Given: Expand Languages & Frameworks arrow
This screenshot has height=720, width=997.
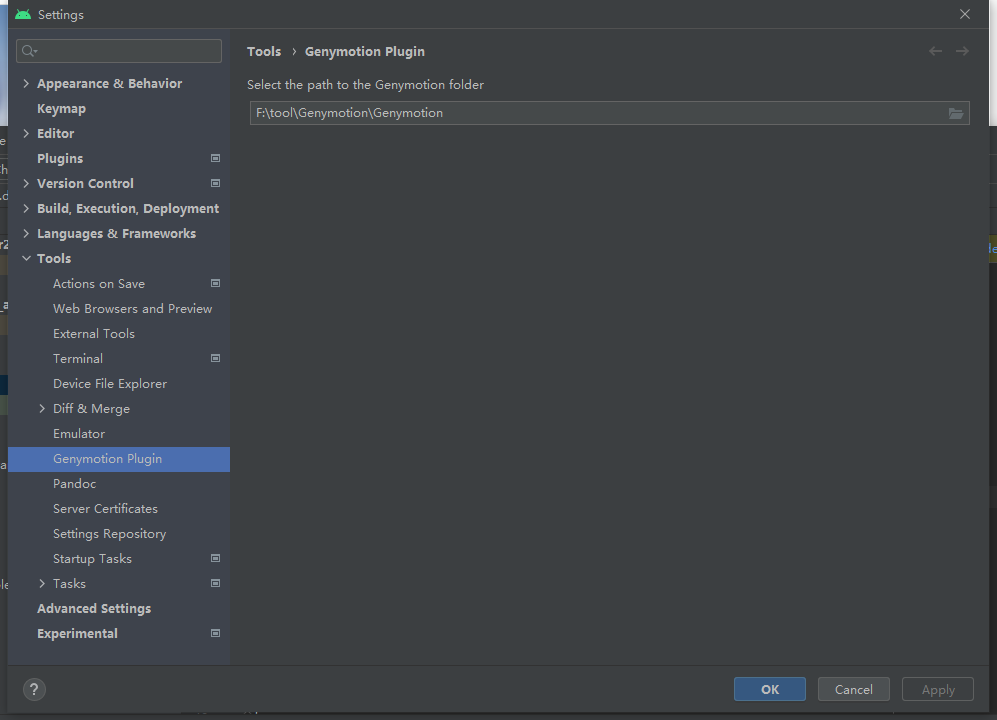Looking at the screenshot, I should 26,233.
